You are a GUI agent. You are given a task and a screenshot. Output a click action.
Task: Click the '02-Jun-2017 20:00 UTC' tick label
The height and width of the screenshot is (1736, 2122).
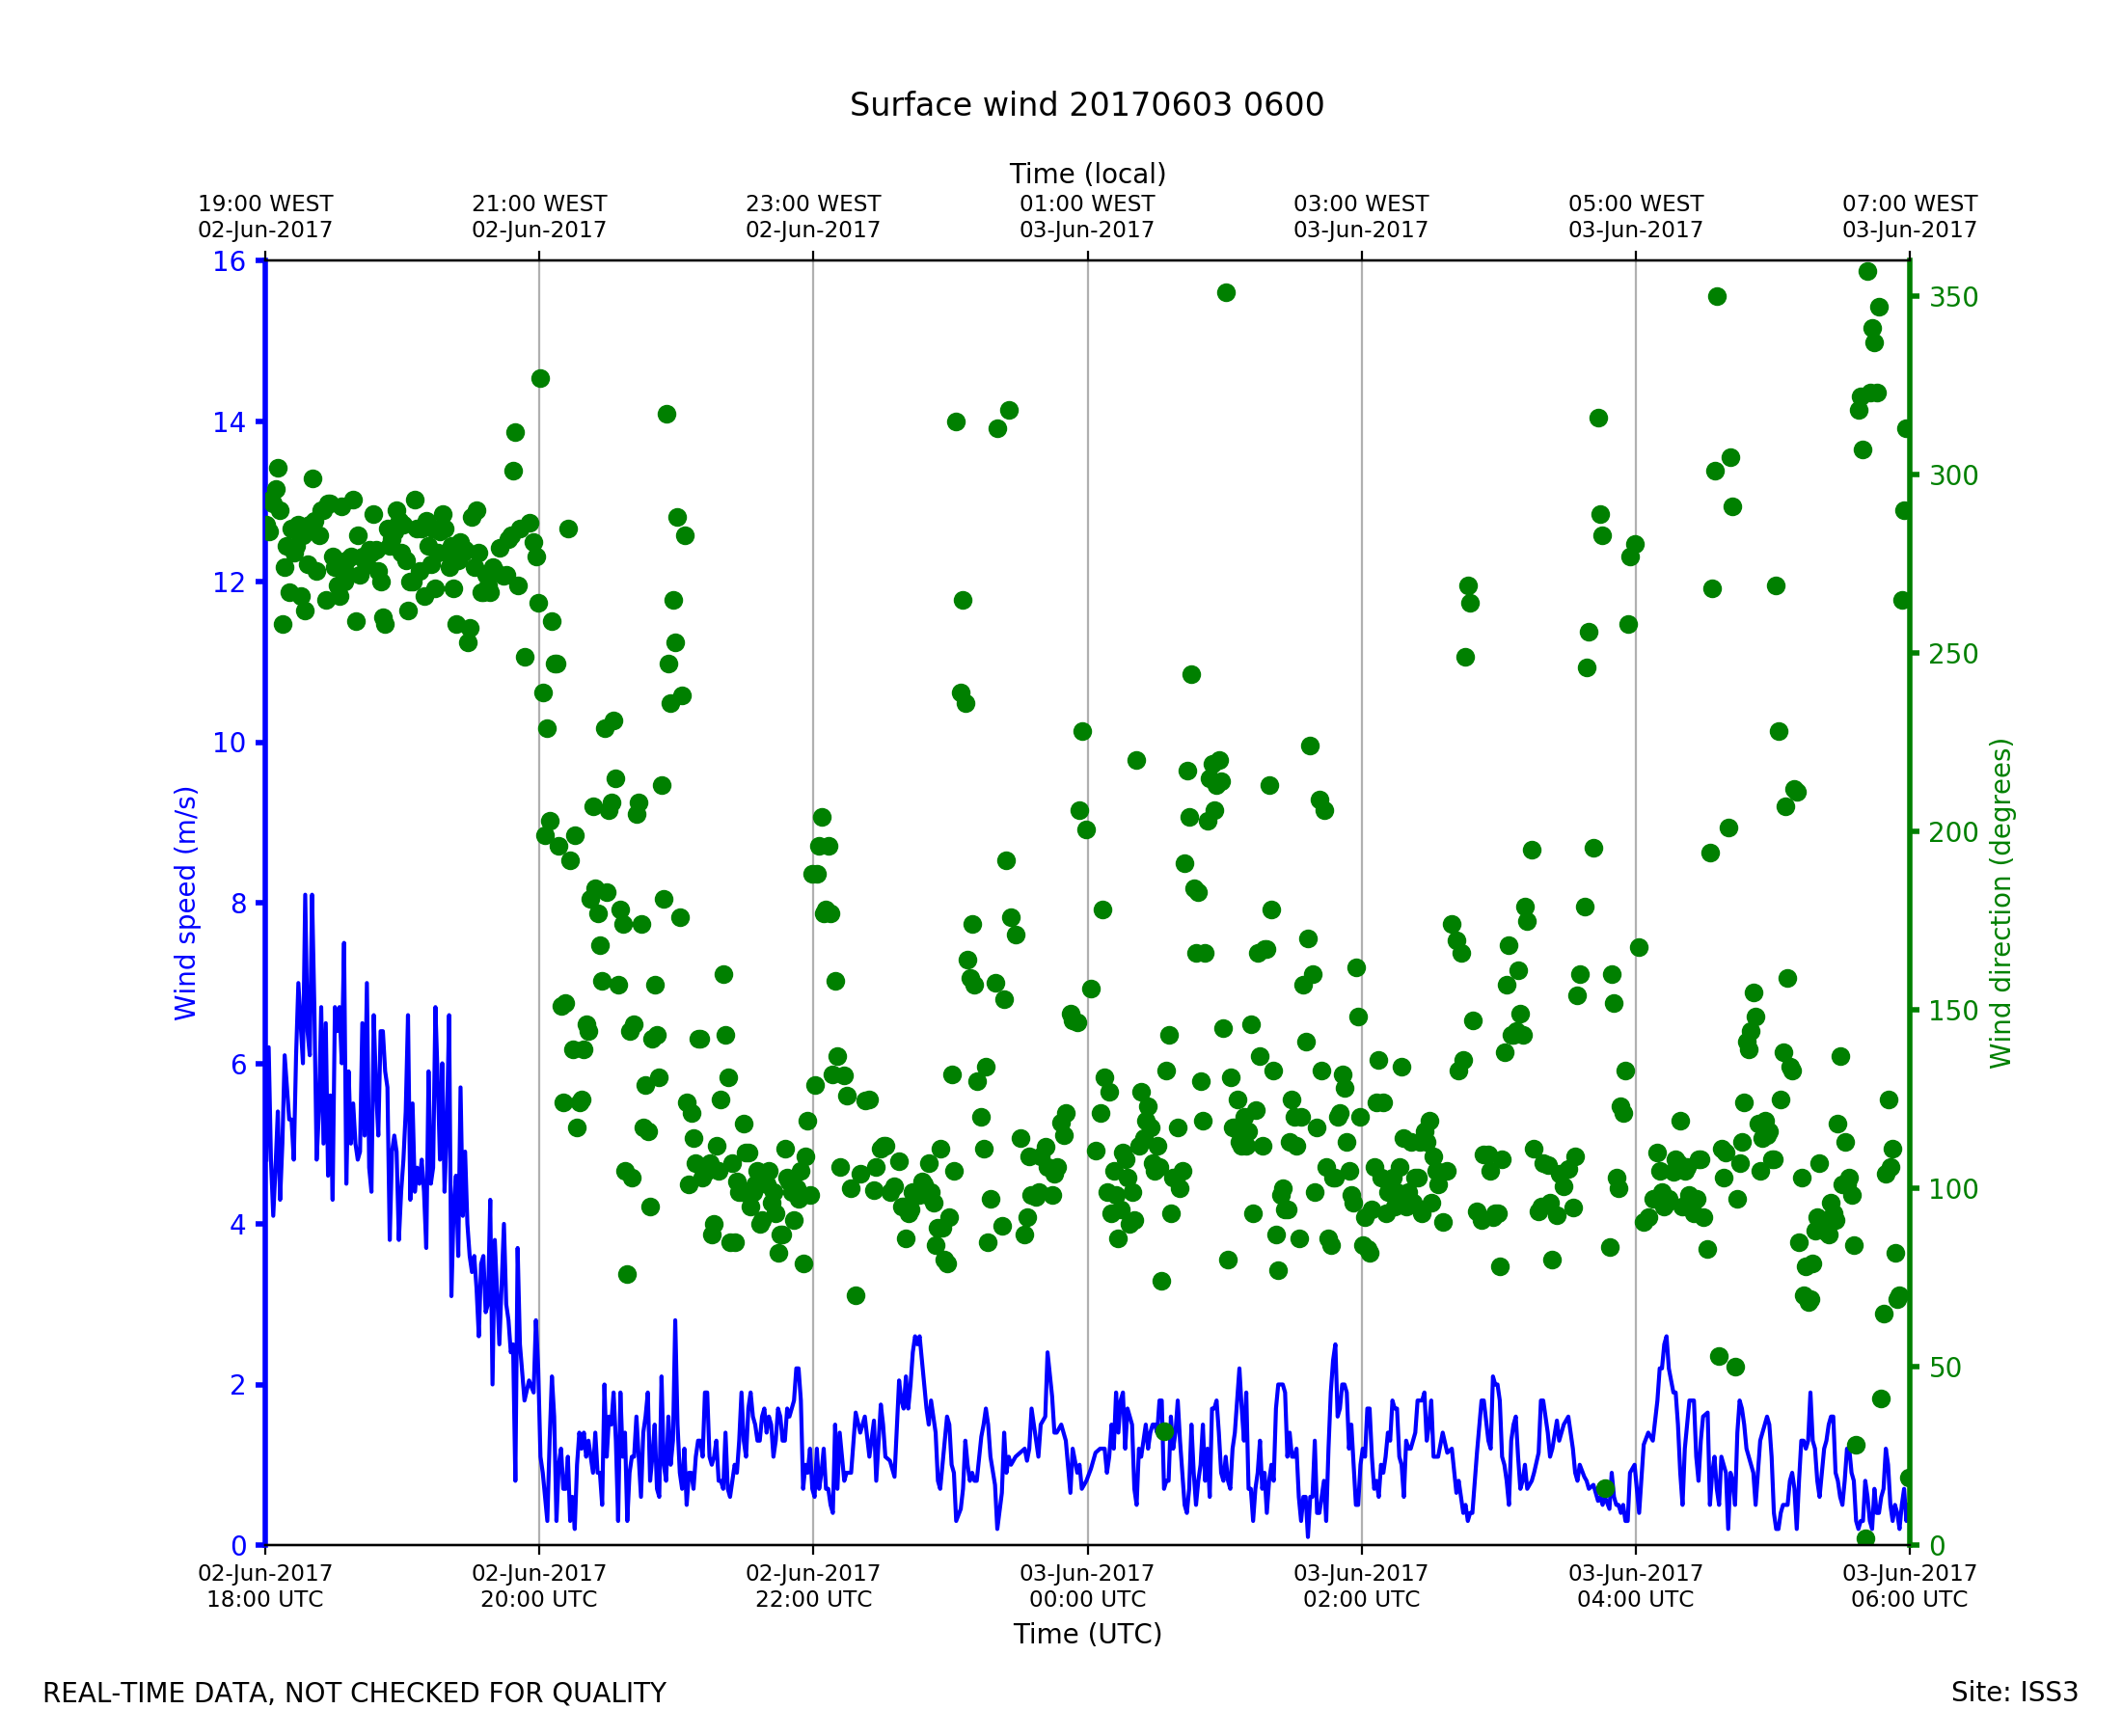point(539,1586)
